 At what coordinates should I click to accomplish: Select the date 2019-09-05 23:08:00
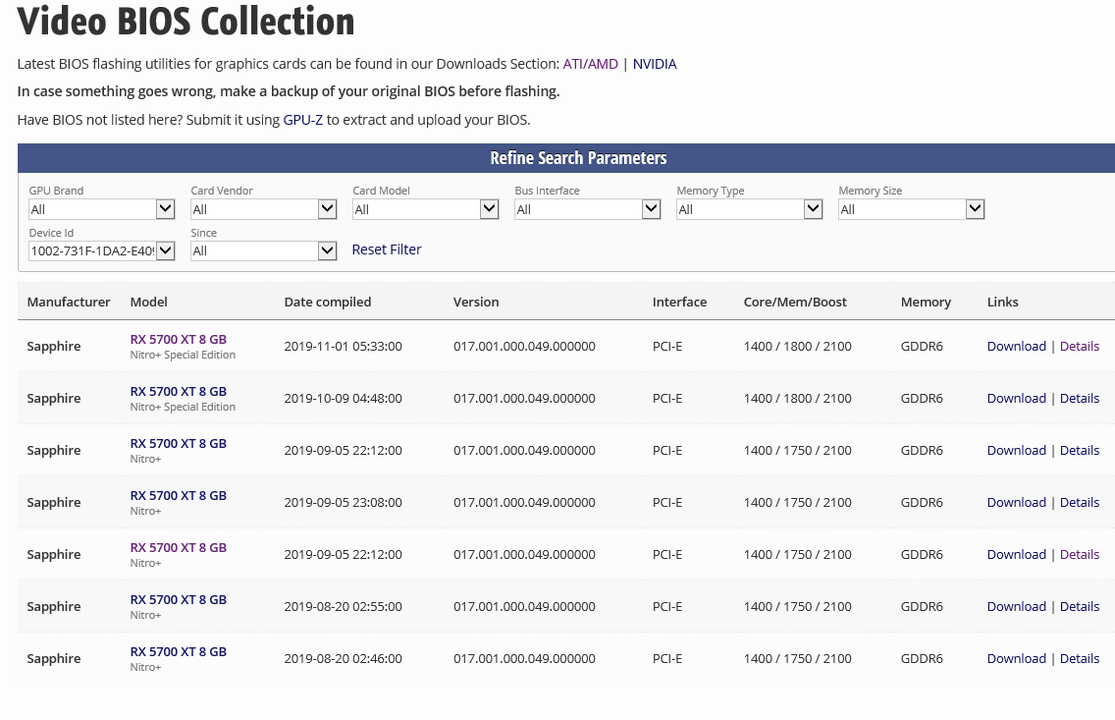tap(343, 503)
